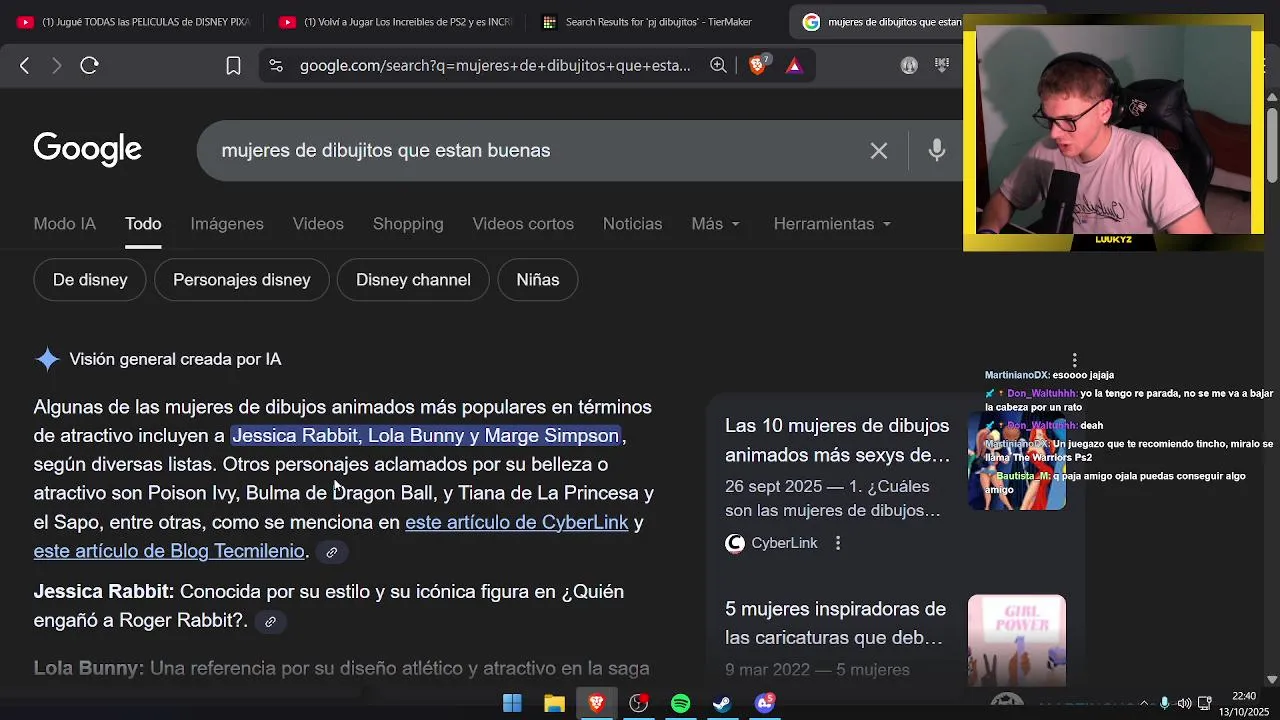The width and height of the screenshot is (1280, 720).
Task: Clear the Google search box with X
Action: [x=879, y=151]
